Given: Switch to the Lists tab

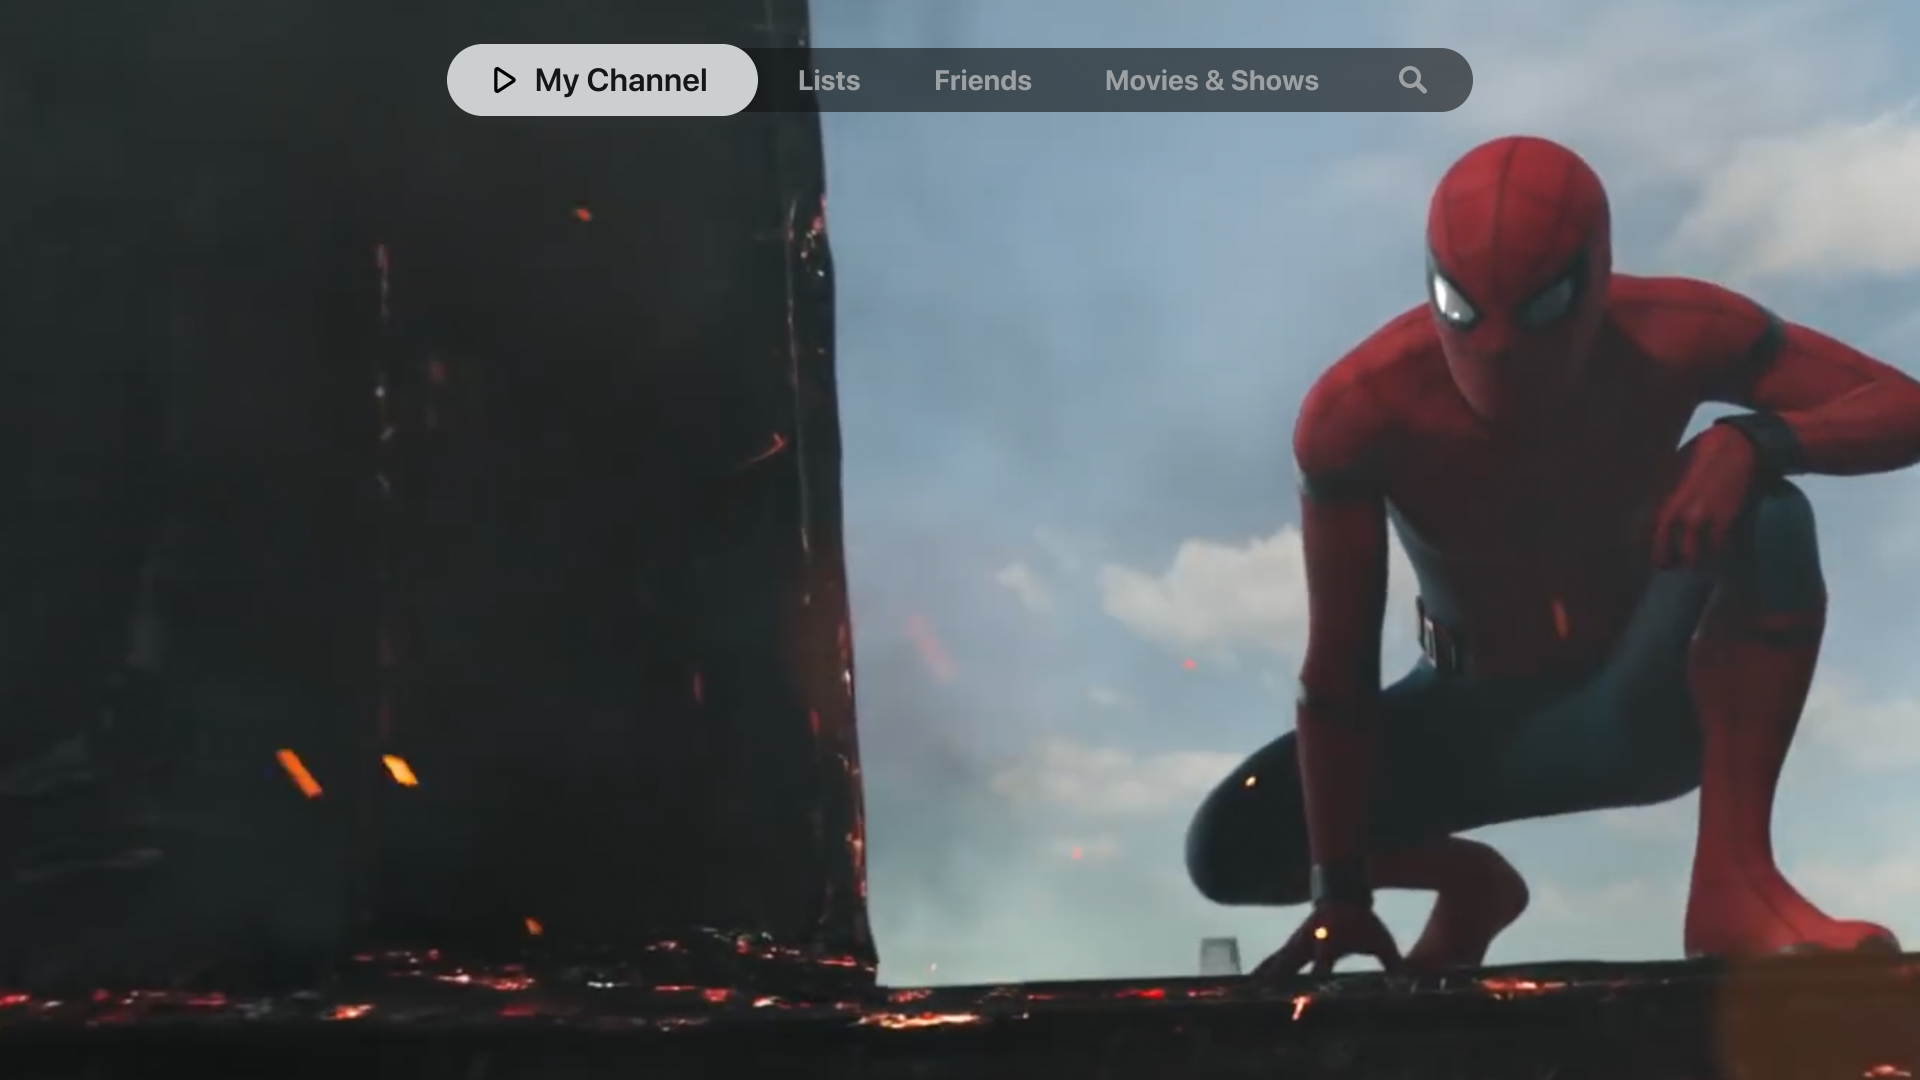Looking at the screenshot, I should click(829, 80).
